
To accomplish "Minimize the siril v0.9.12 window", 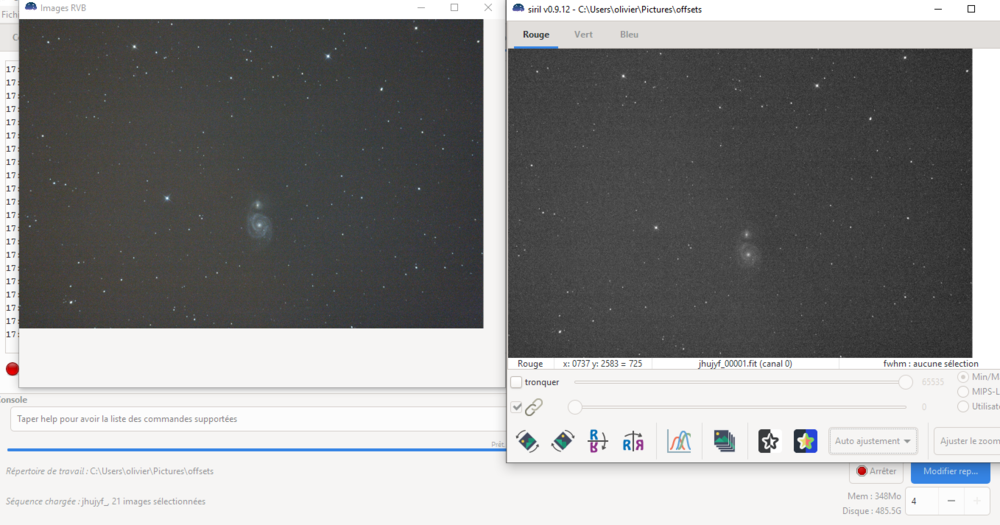I will pos(938,9).
